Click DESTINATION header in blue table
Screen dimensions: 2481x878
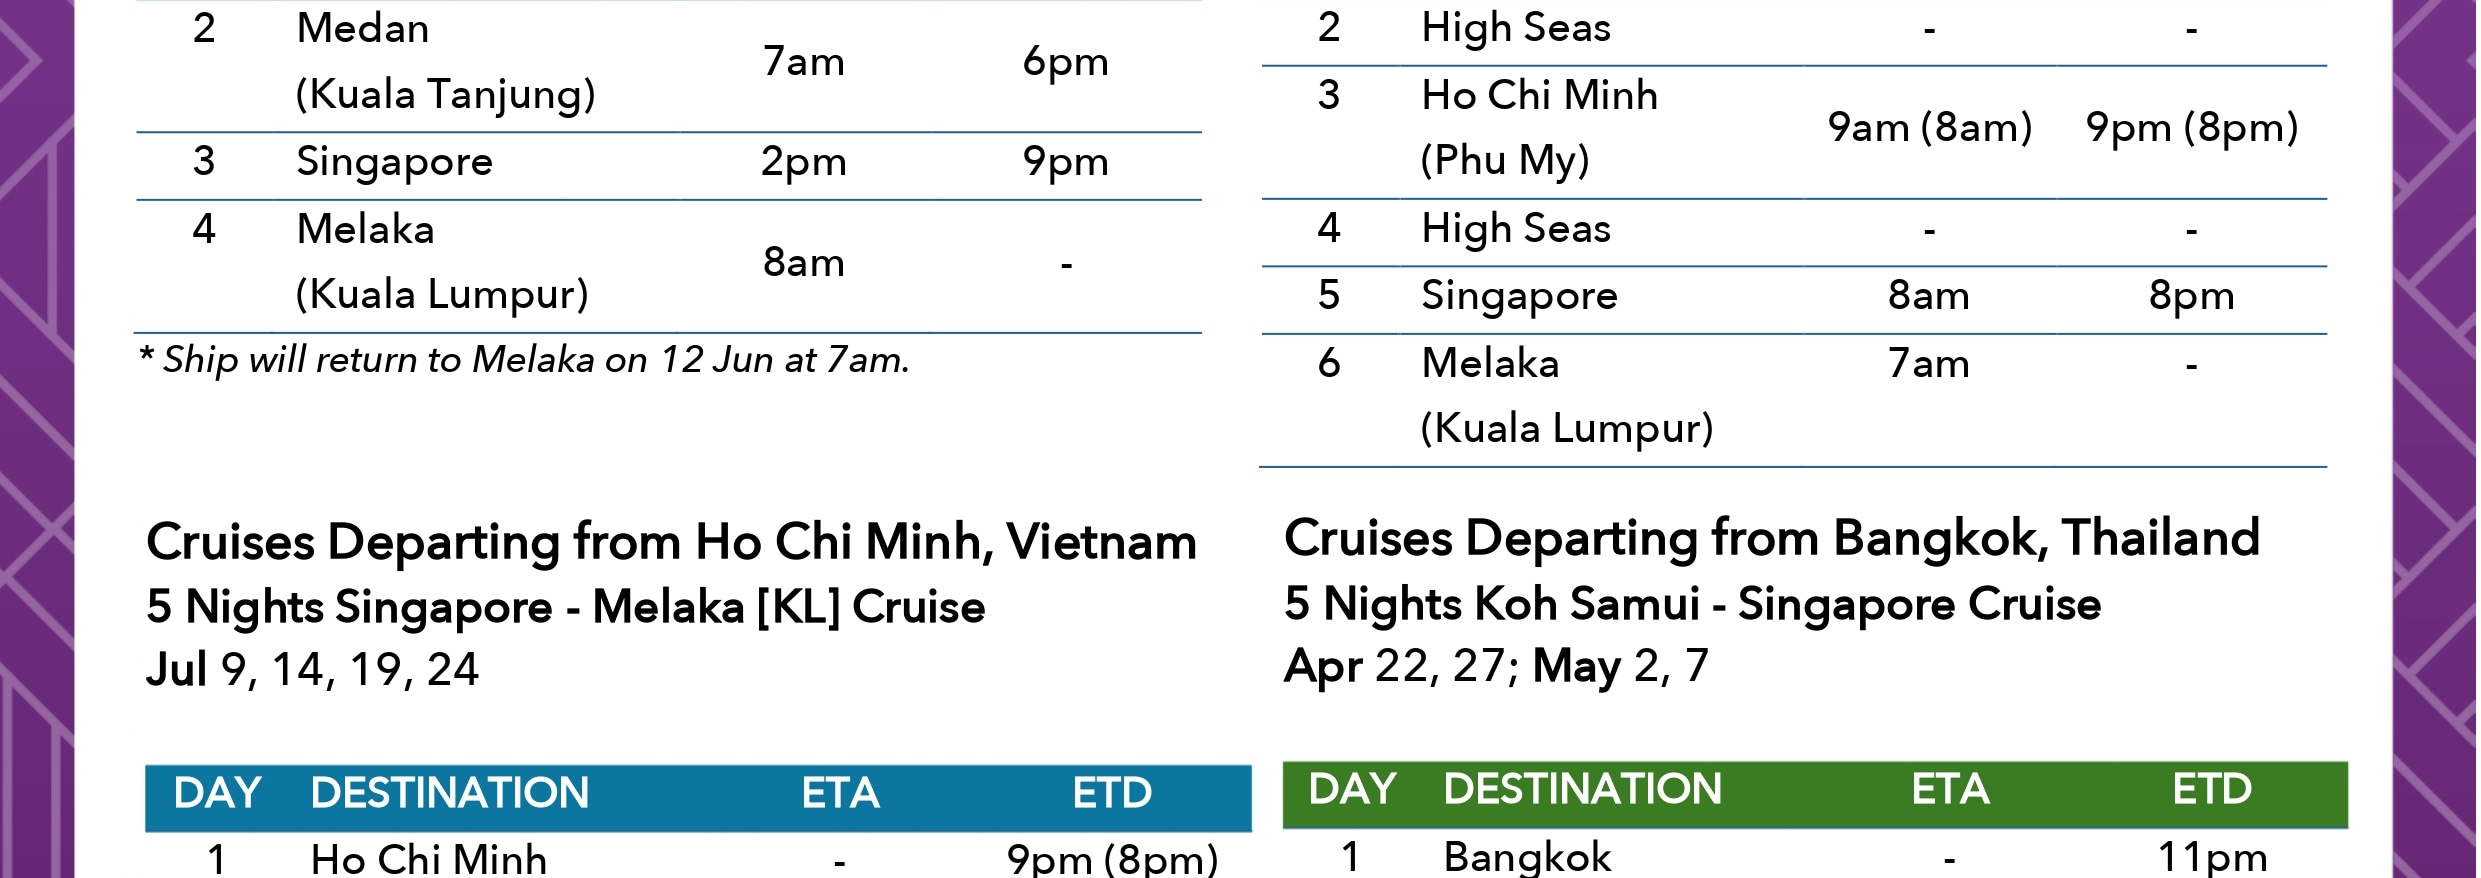[450, 793]
